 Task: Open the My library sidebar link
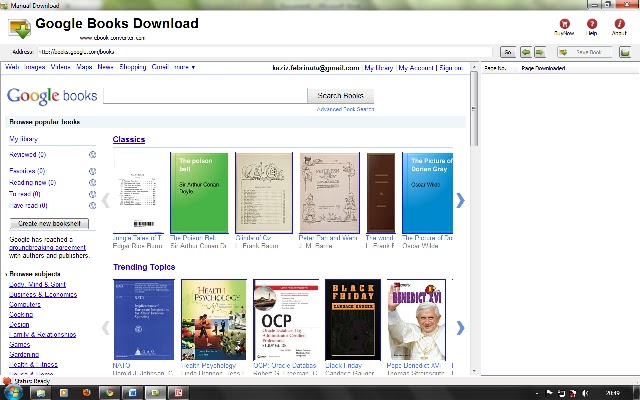click(x=23, y=139)
